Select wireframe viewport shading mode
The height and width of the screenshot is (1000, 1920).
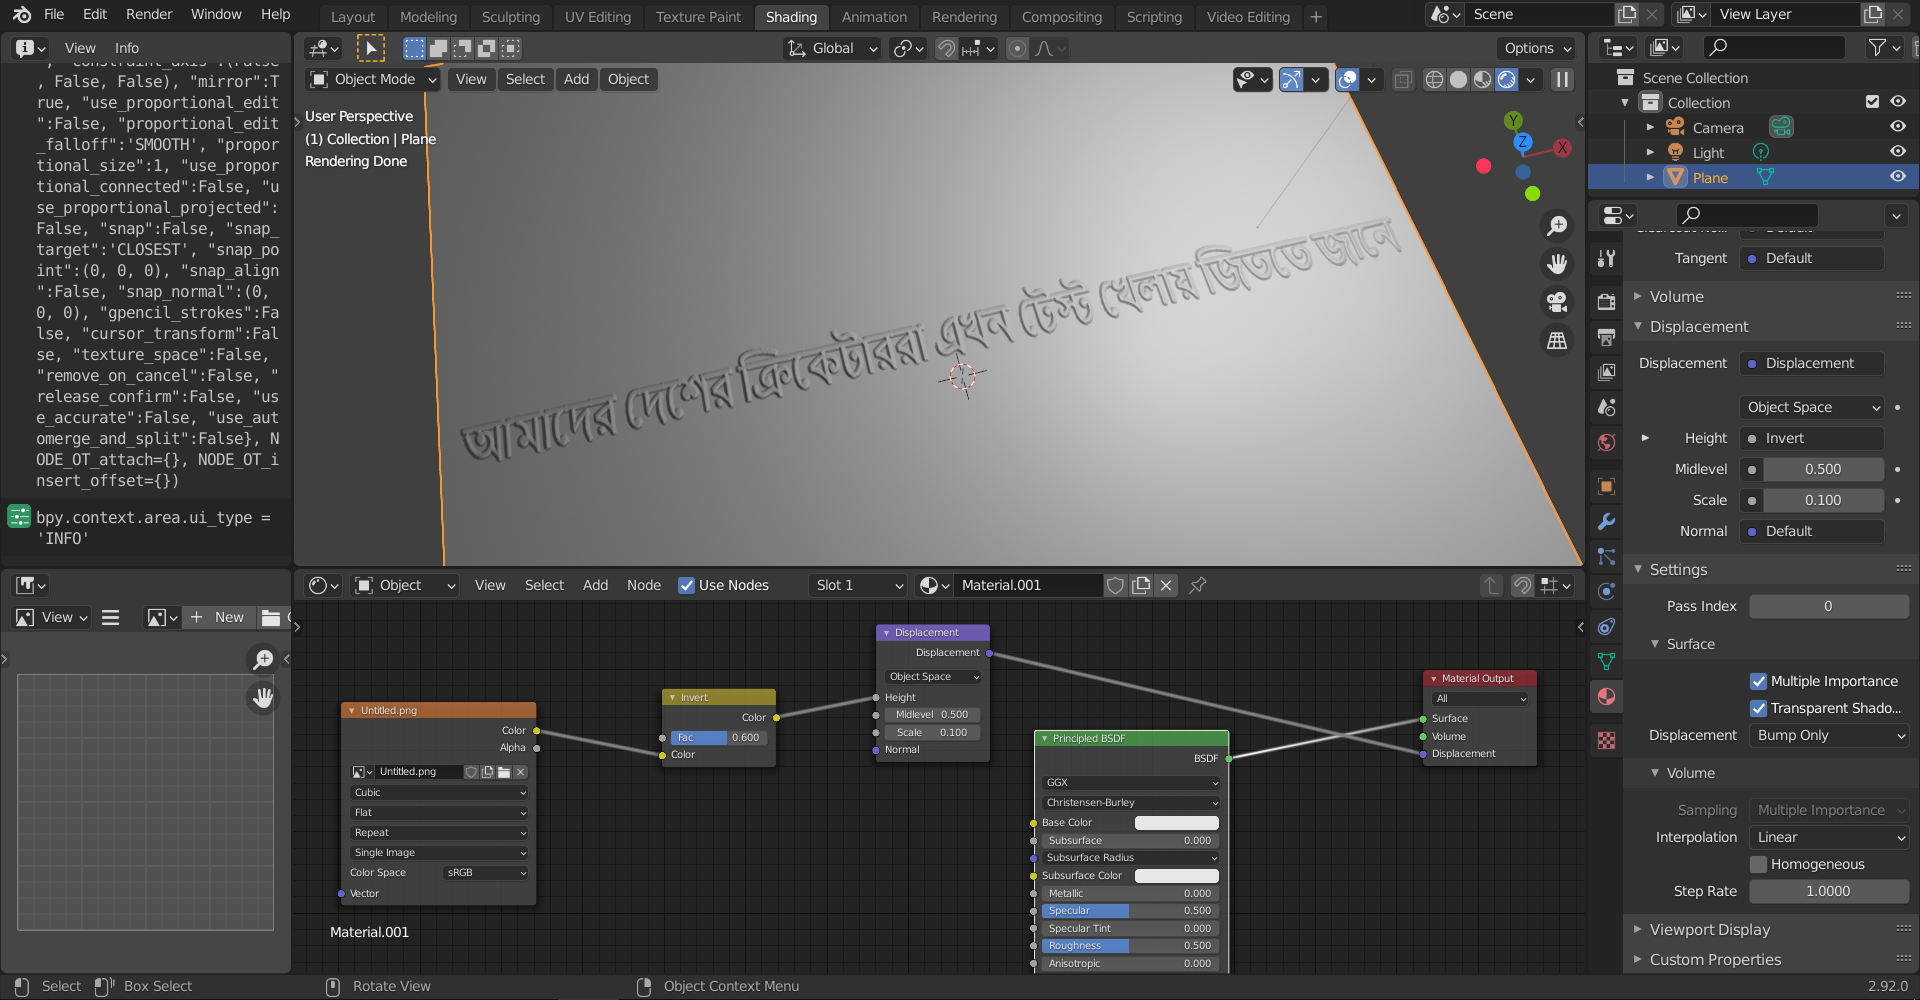[1434, 79]
